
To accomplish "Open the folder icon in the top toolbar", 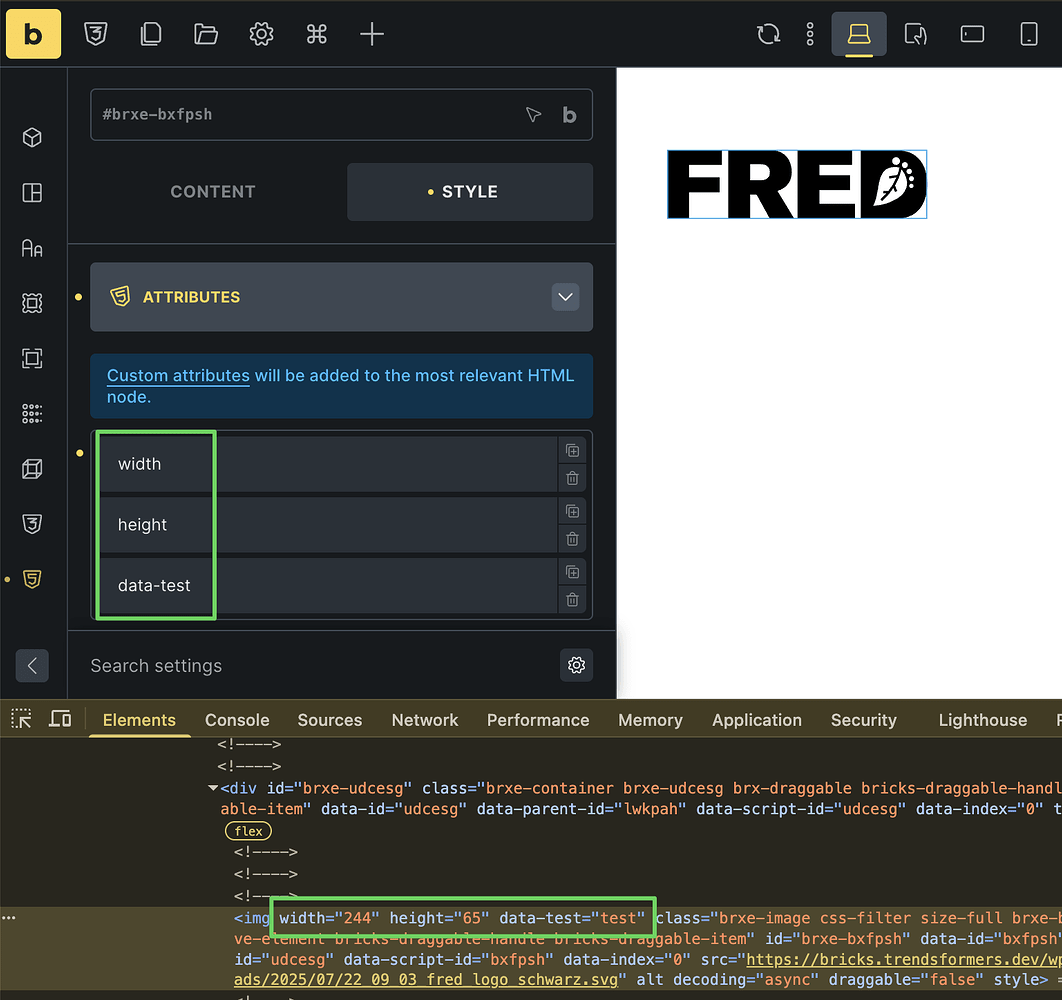I will (x=205, y=33).
